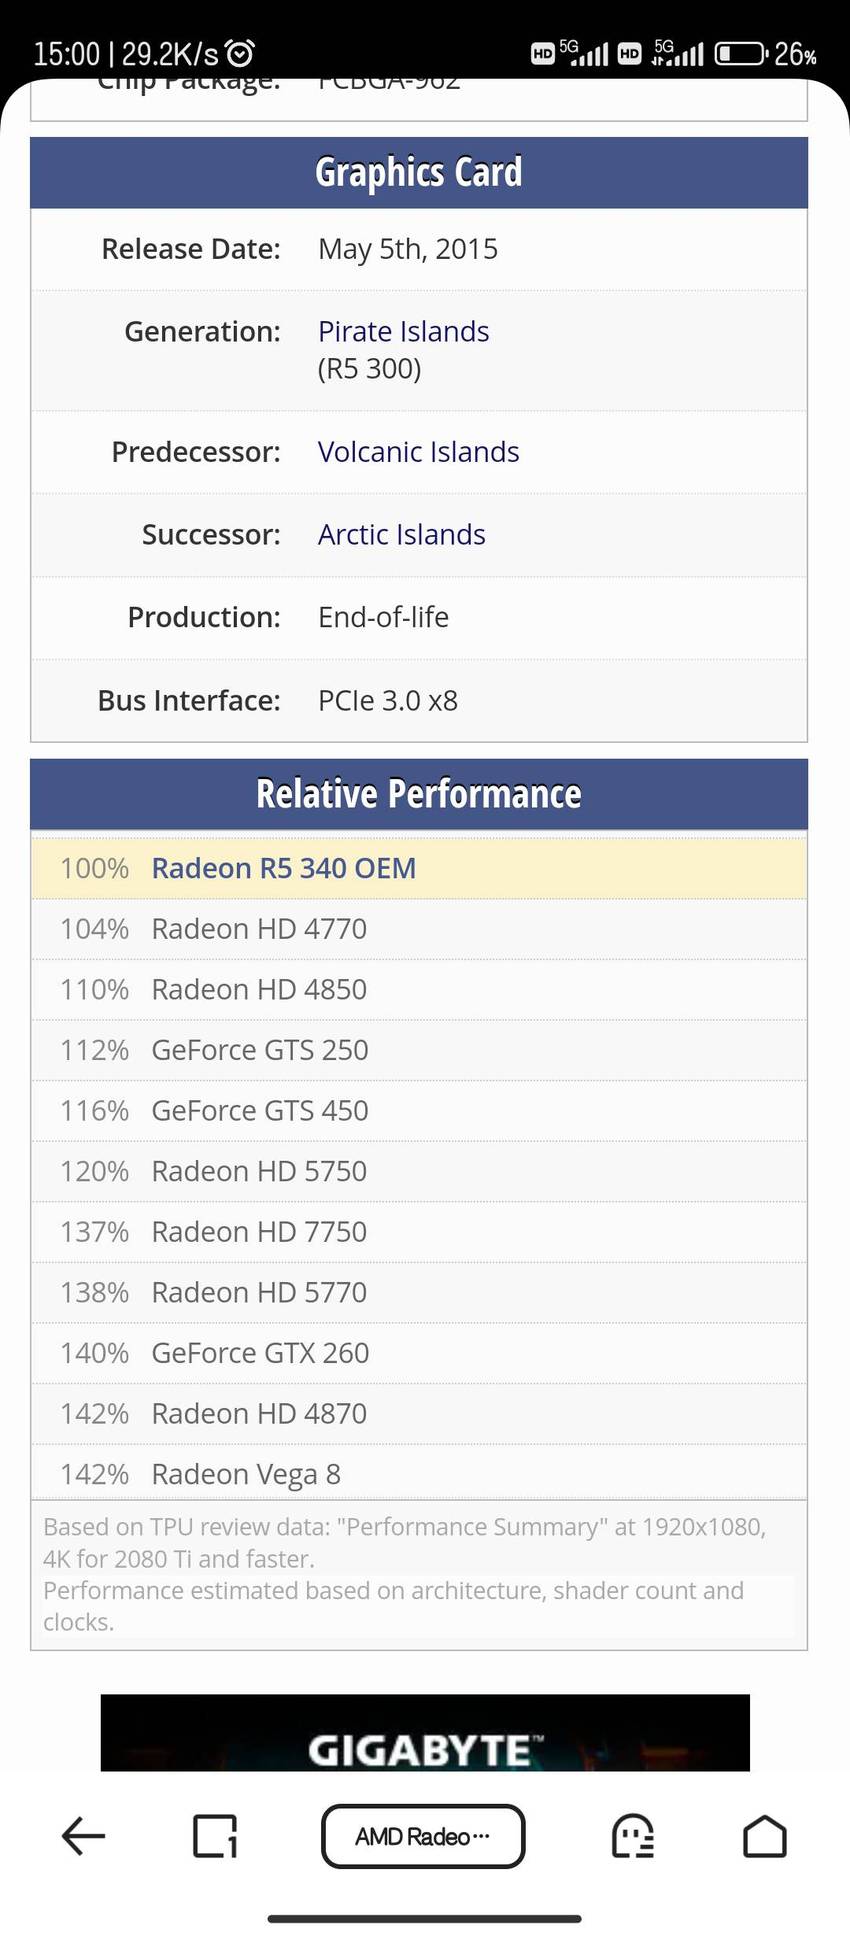Open the Volcanic Islands predecessor link
Viewport: 850px width, 1936px height.
419,452
